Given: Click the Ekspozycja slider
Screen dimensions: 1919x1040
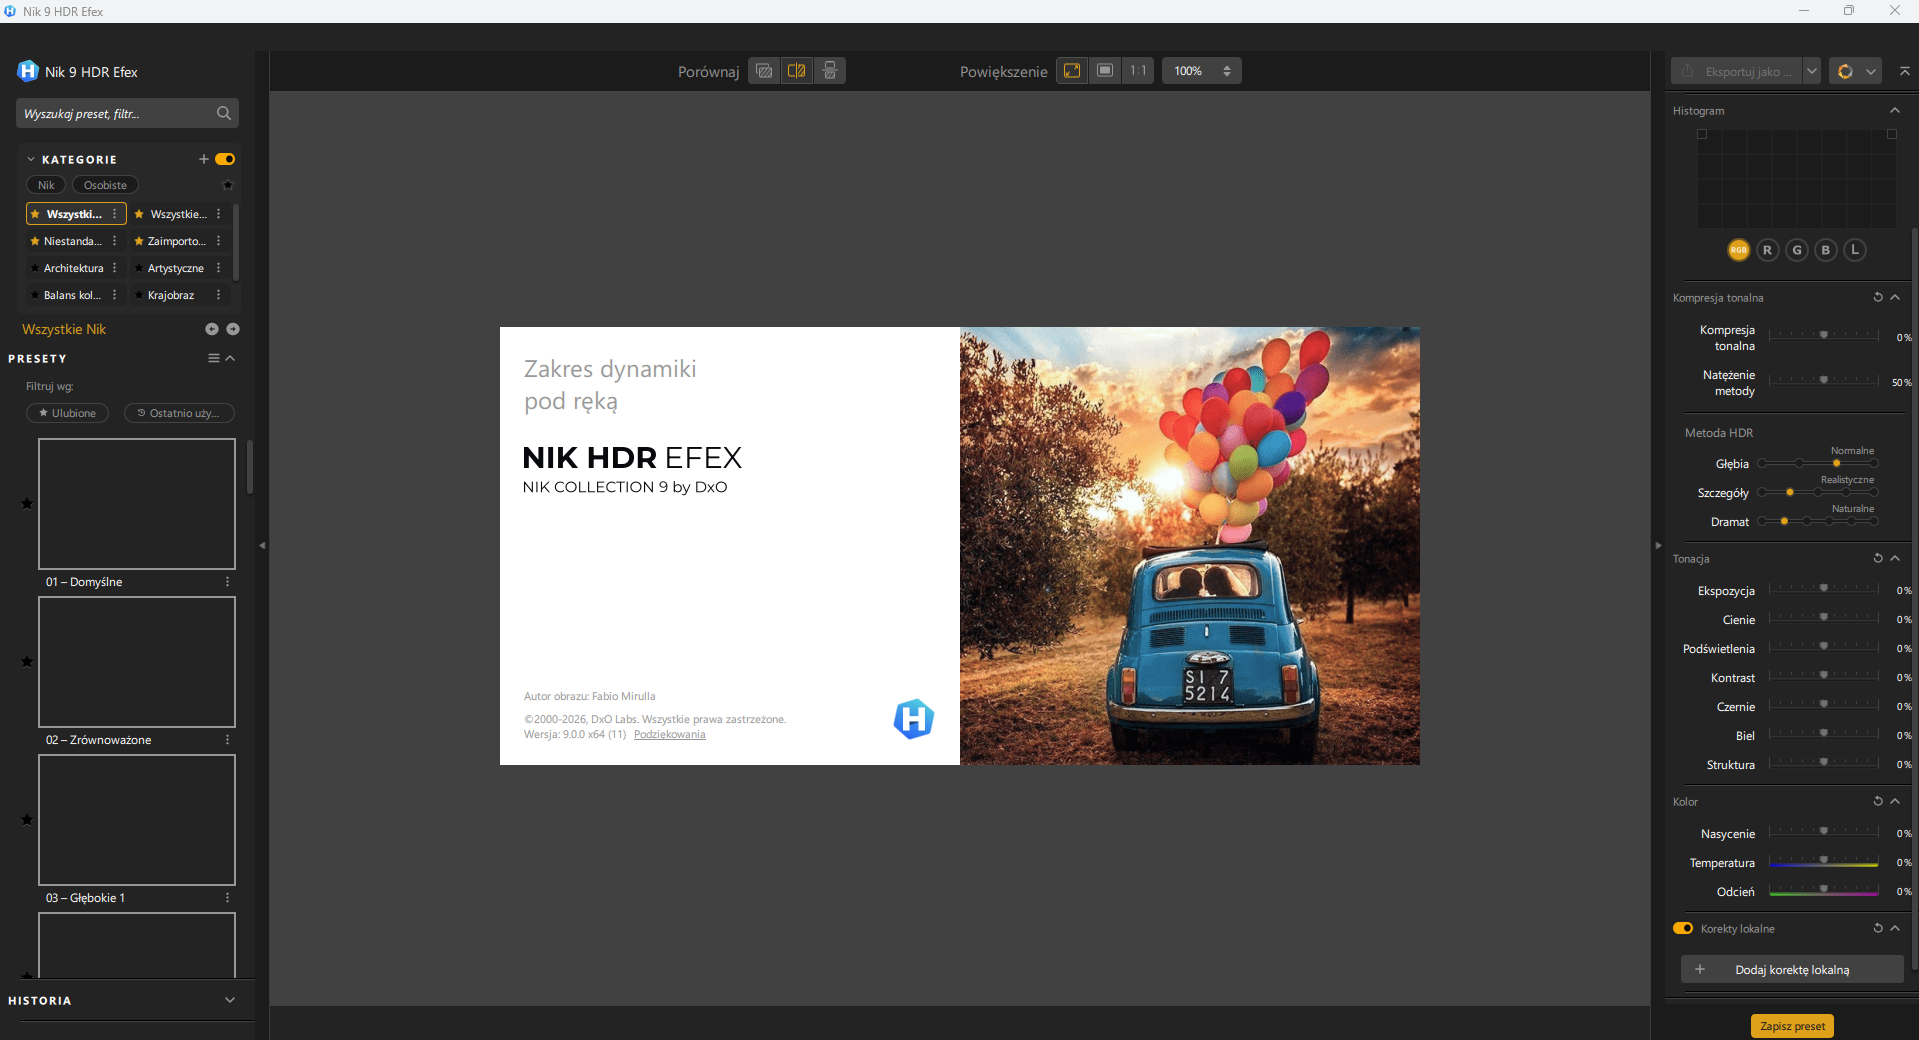Looking at the screenshot, I should tap(1824, 590).
